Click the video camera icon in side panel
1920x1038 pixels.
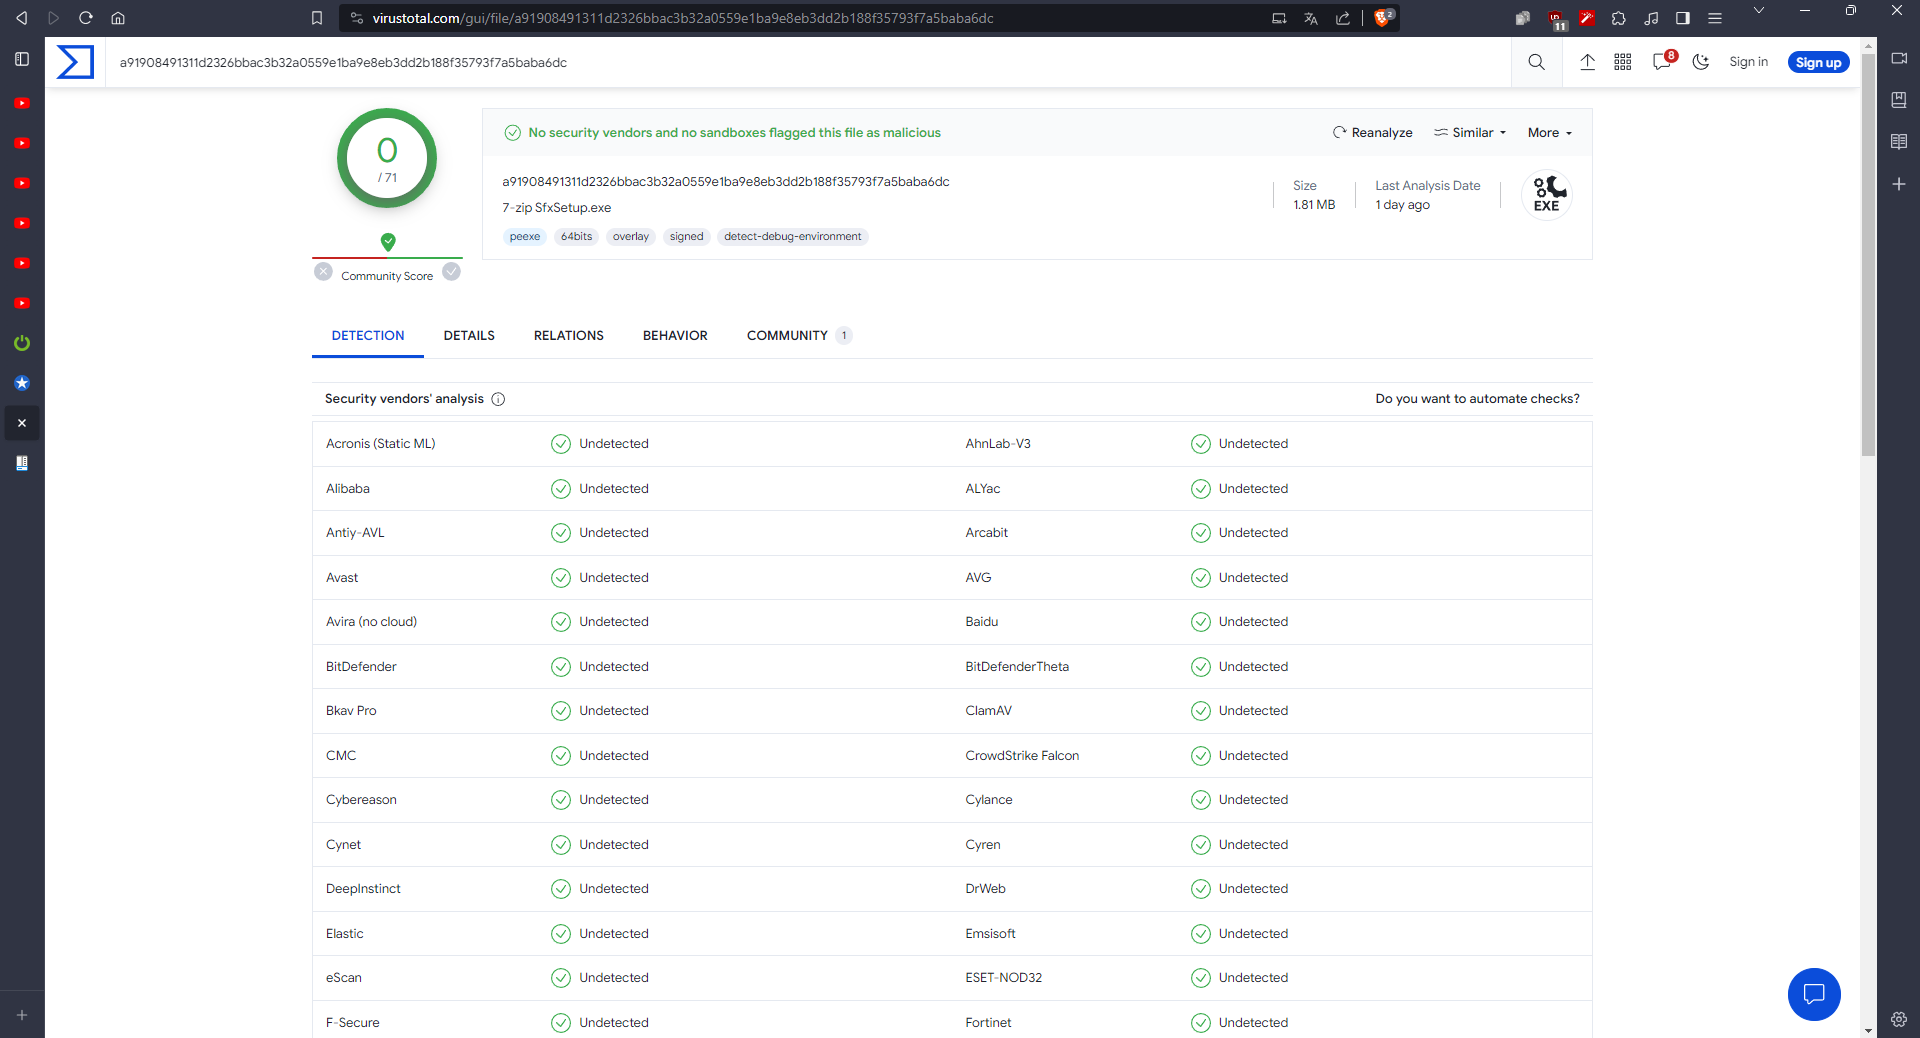(1899, 58)
